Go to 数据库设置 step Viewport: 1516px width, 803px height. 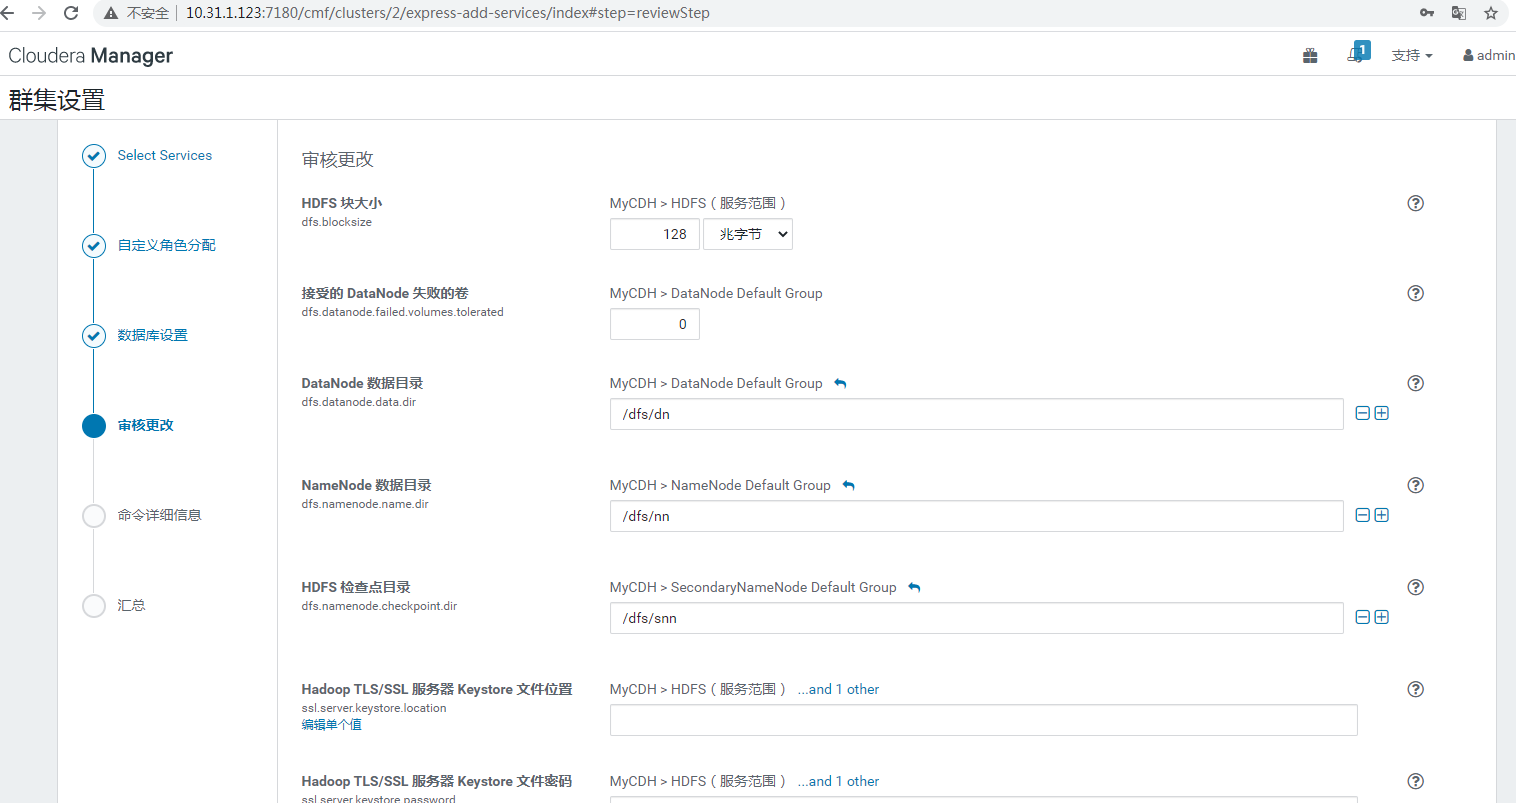pos(152,335)
